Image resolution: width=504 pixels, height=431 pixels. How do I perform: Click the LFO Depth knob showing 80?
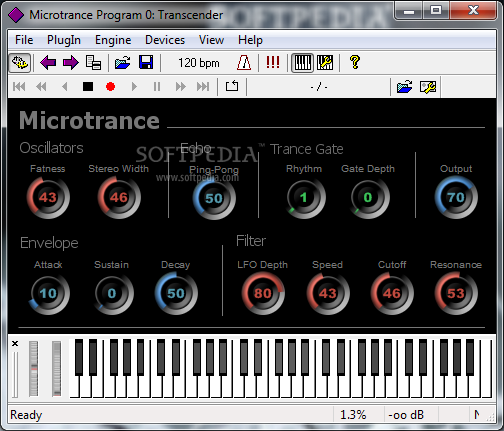pyautogui.click(x=263, y=294)
